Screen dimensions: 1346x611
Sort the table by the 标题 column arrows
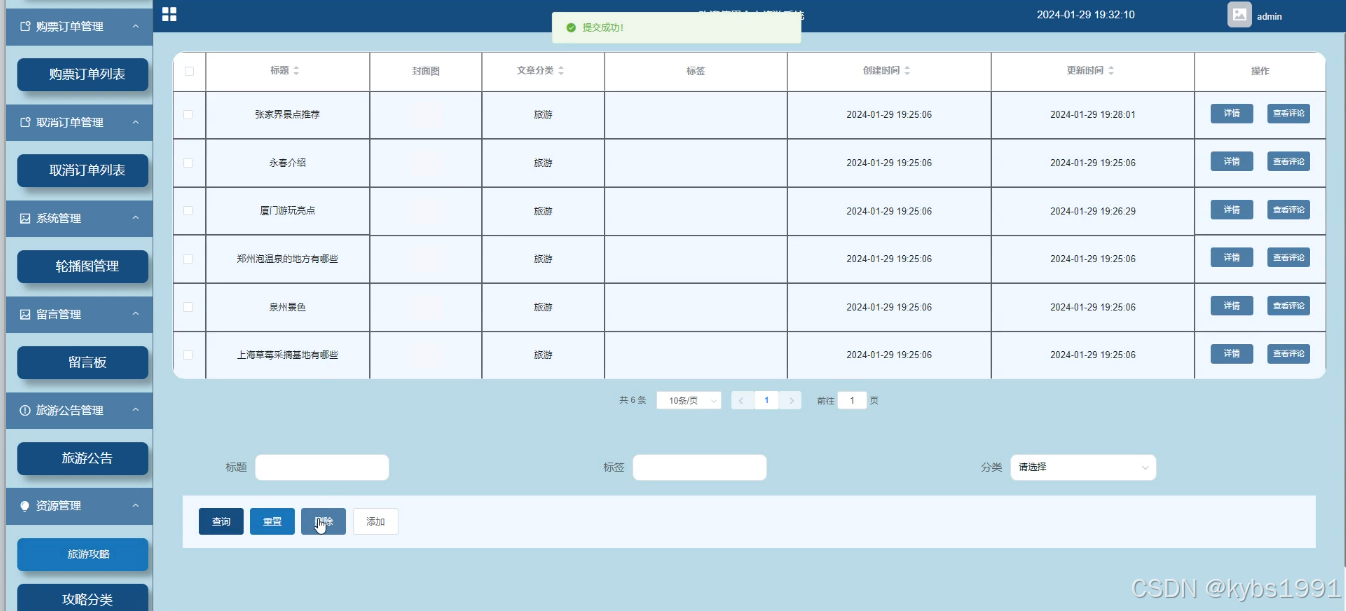point(296,71)
